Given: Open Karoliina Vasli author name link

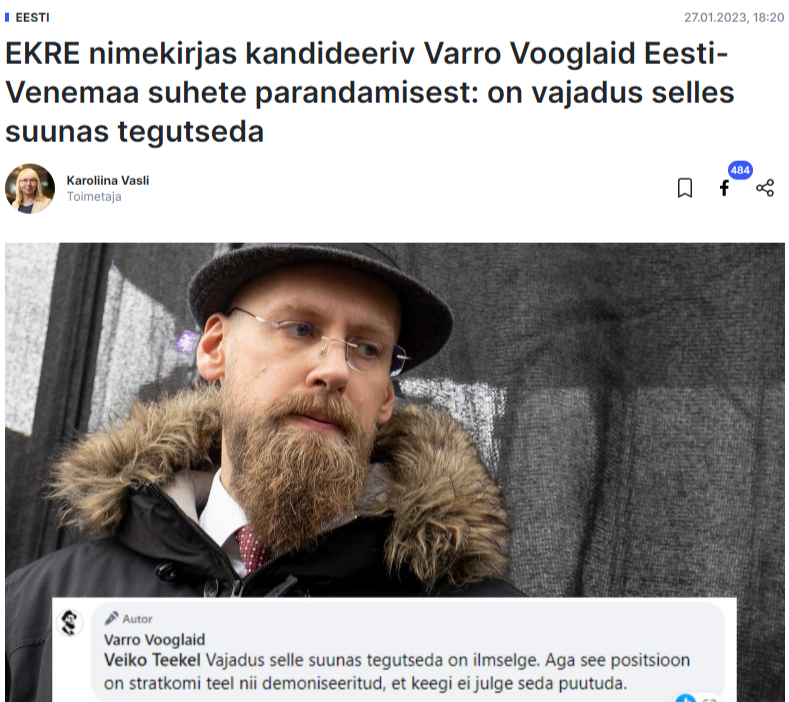Looking at the screenshot, I should click(x=108, y=180).
